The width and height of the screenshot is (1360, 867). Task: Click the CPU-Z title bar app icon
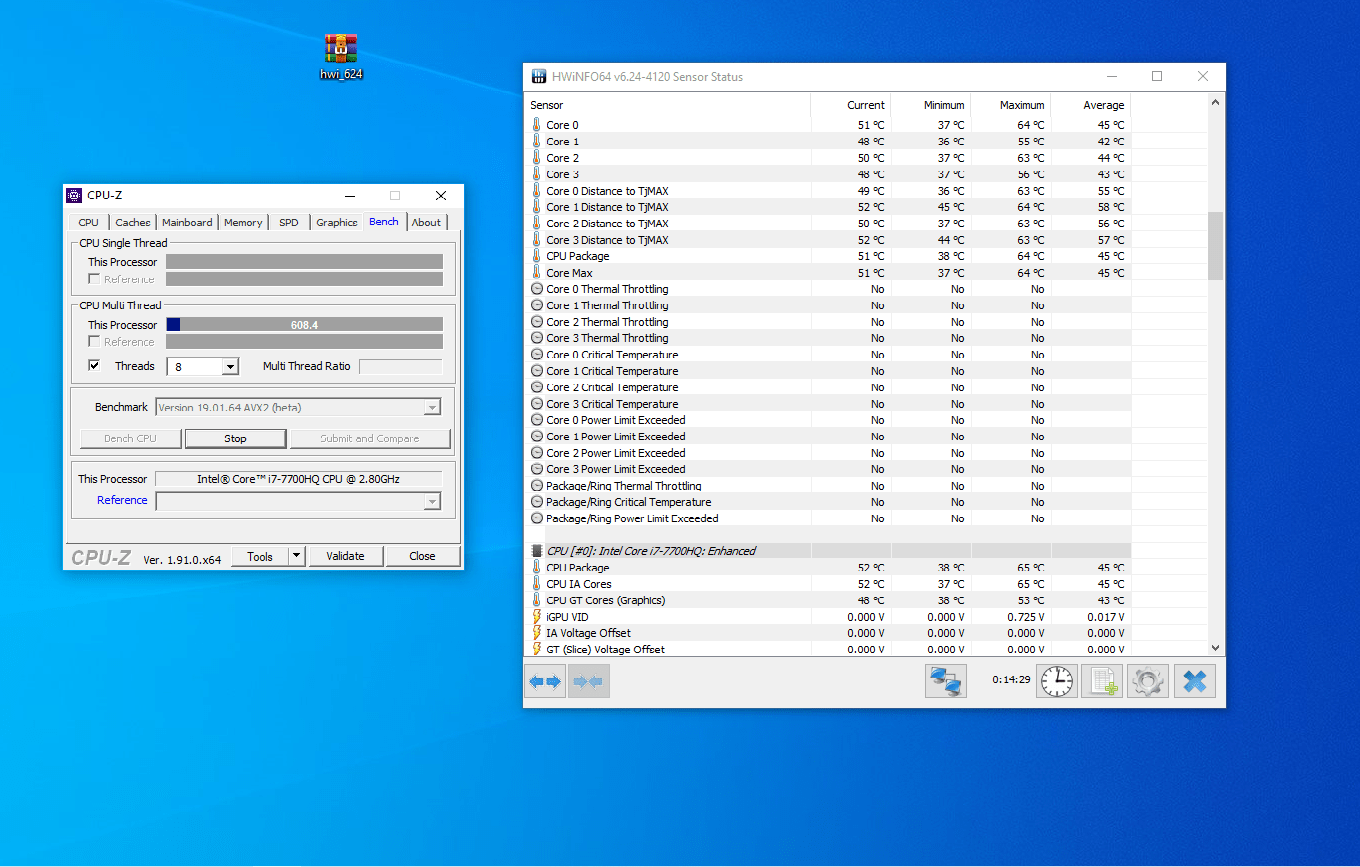click(74, 195)
